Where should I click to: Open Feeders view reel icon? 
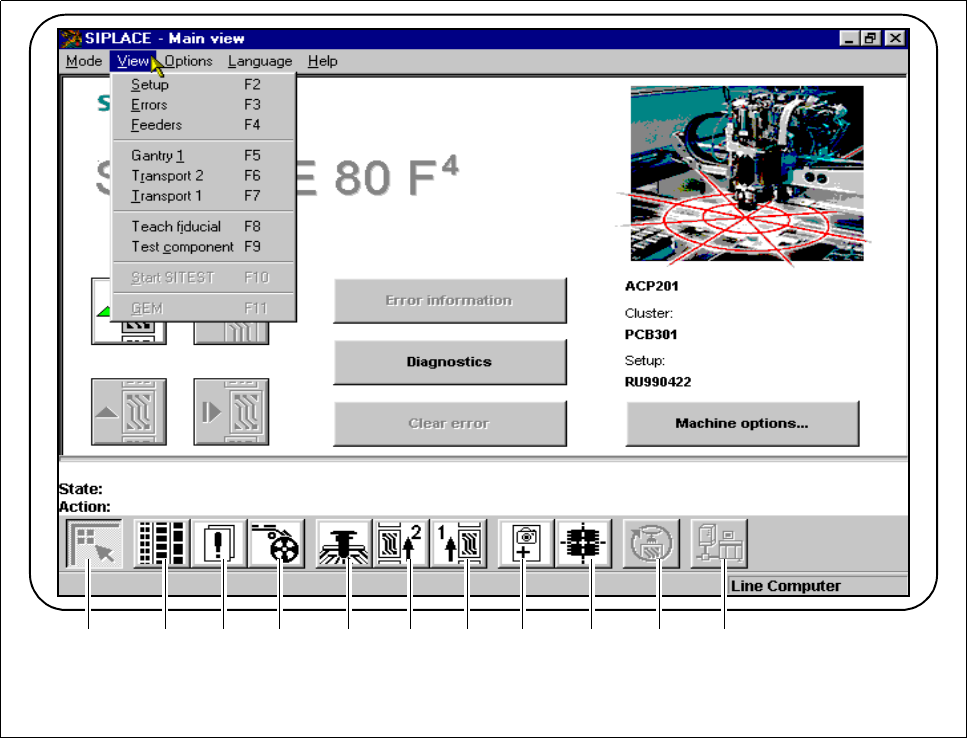pos(278,545)
